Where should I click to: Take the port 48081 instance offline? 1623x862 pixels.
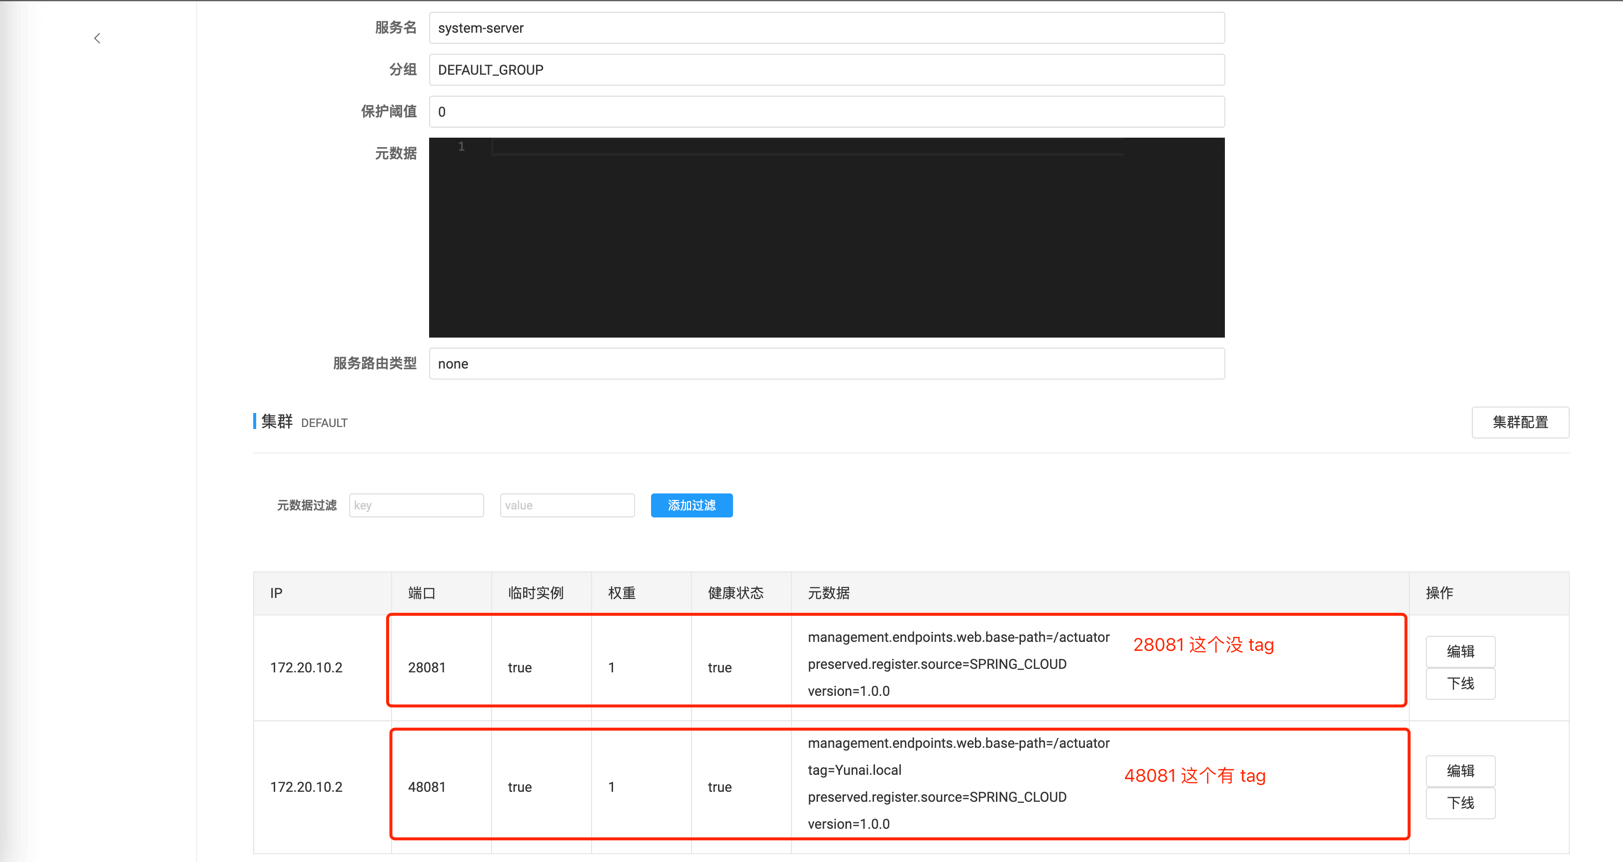coord(1460,803)
